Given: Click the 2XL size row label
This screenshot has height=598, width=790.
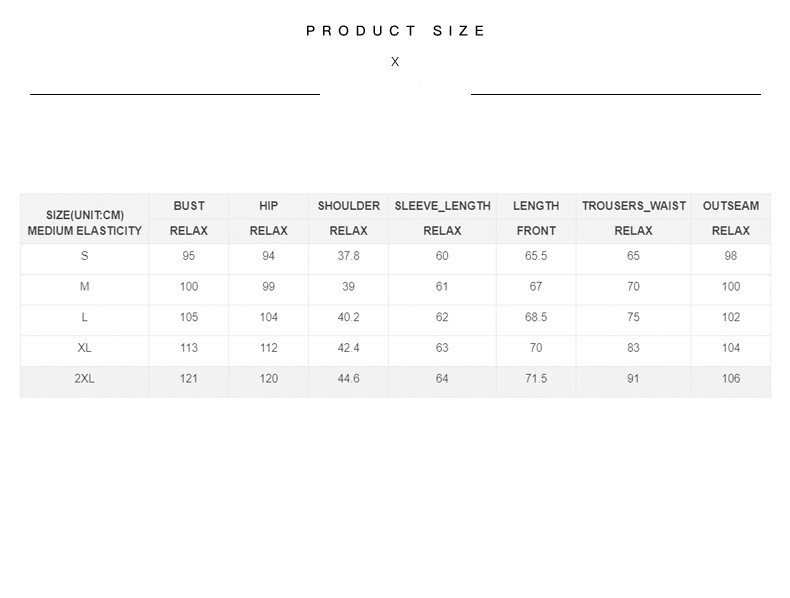Looking at the screenshot, I should pos(85,379).
